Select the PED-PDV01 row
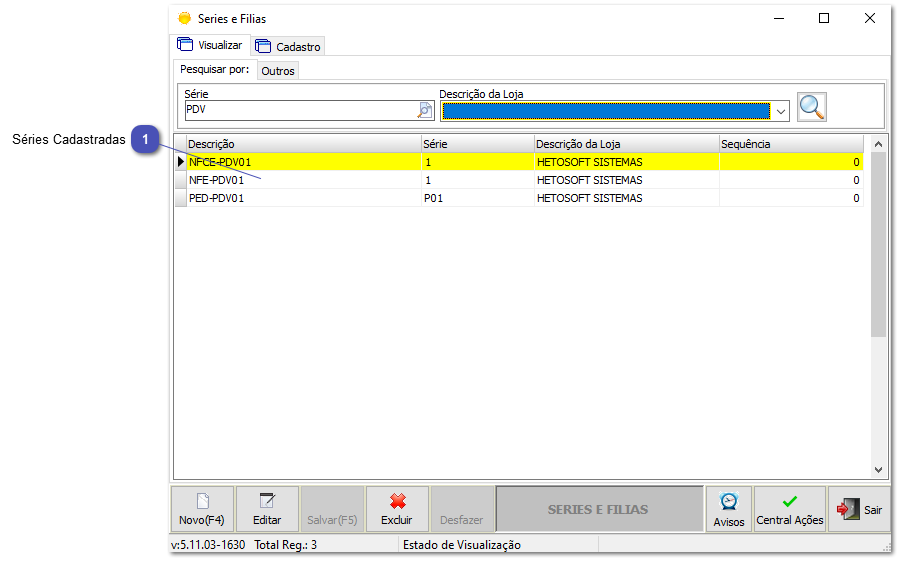Image resolution: width=900 pixels, height=561 pixels. [x=519, y=198]
